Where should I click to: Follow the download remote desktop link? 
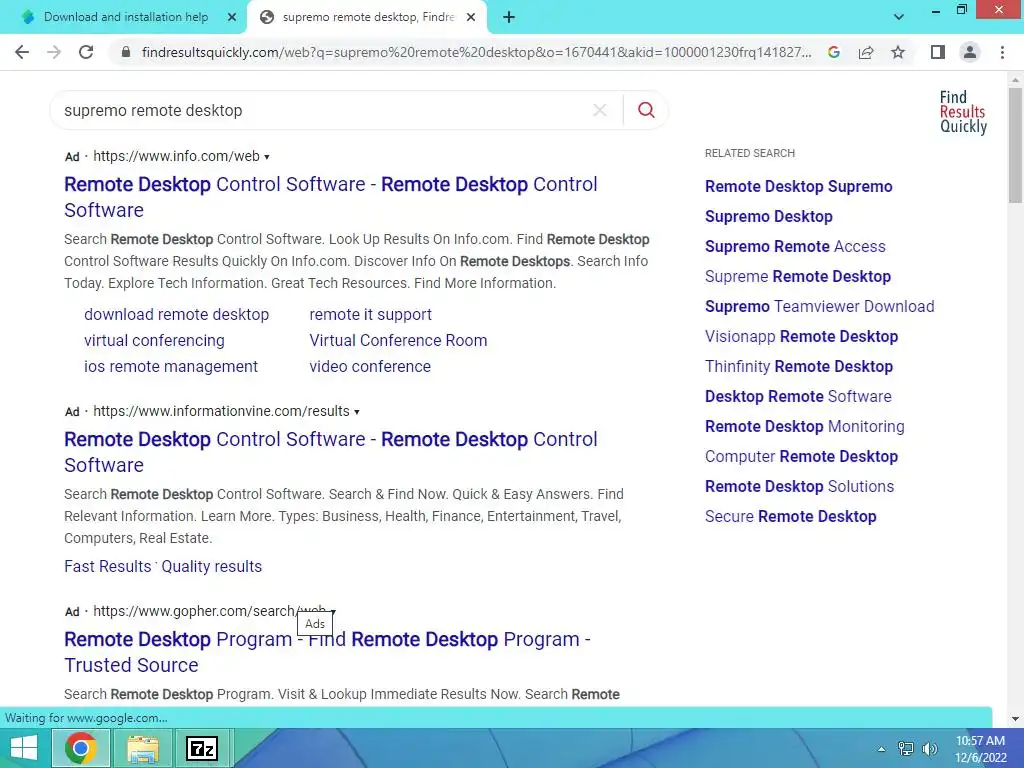tap(176, 314)
